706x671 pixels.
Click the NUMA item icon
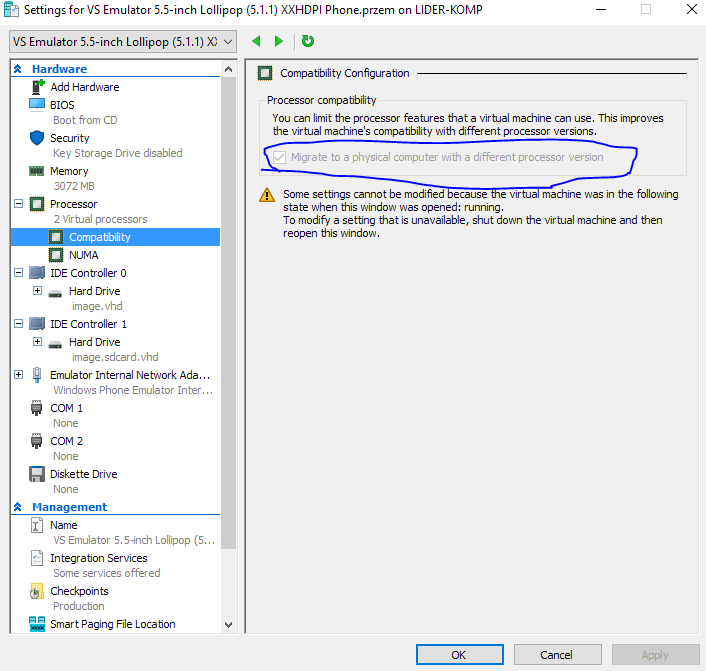(x=56, y=255)
